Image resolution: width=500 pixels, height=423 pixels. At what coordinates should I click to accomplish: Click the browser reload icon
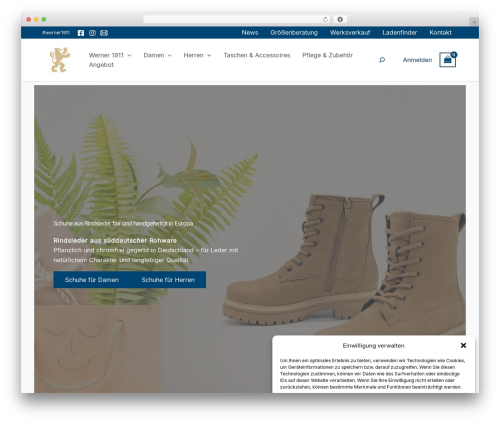click(325, 19)
